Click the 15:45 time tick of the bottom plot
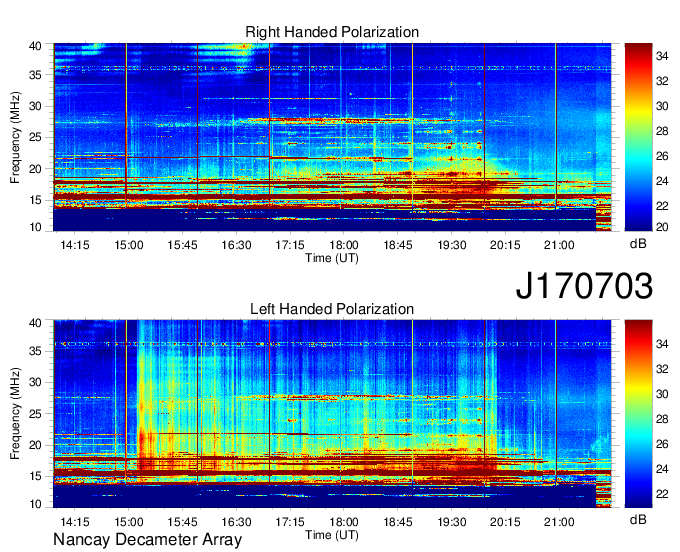This screenshot has height=552, width=680. (x=183, y=522)
